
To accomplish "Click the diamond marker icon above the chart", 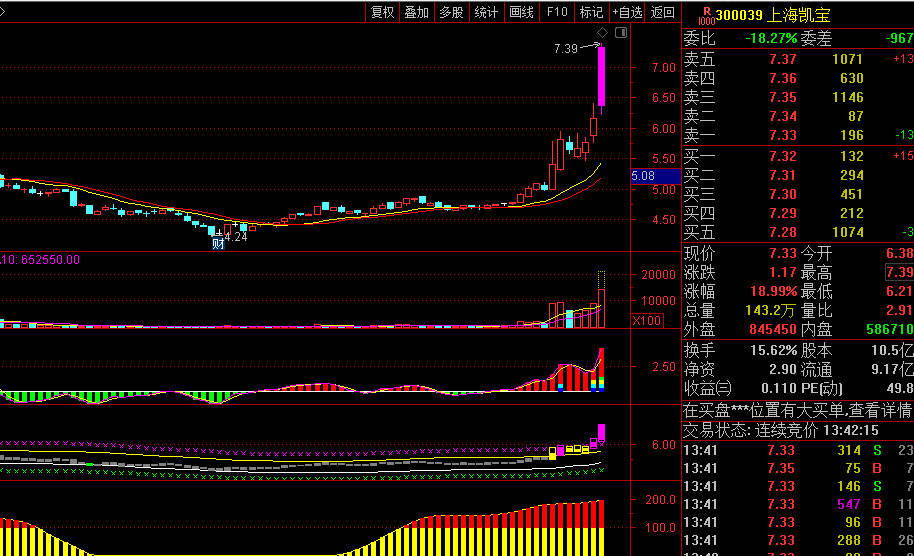I will (603, 33).
